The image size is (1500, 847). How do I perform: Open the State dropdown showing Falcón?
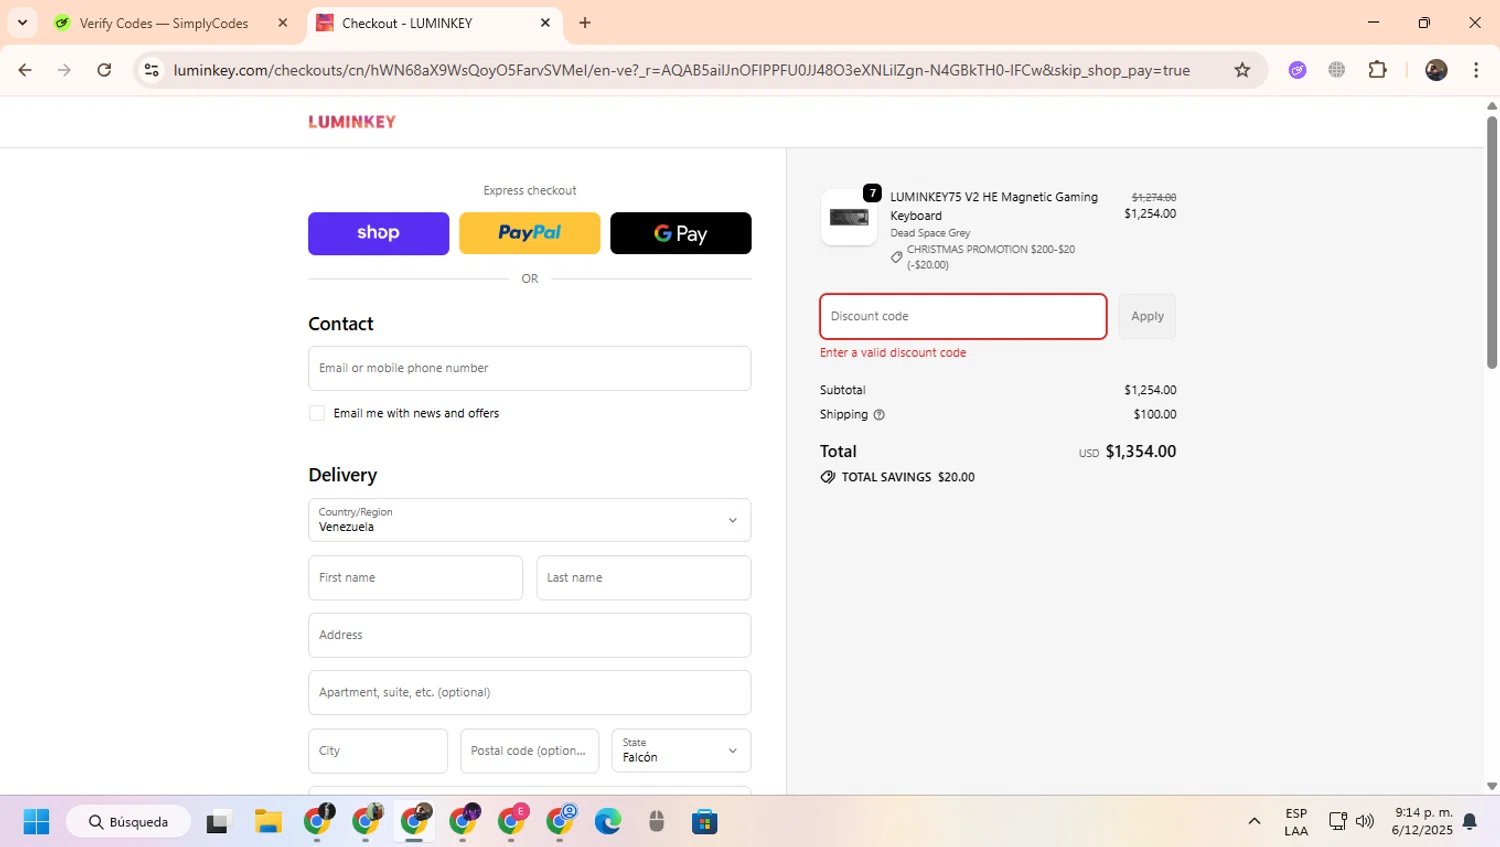click(681, 750)
